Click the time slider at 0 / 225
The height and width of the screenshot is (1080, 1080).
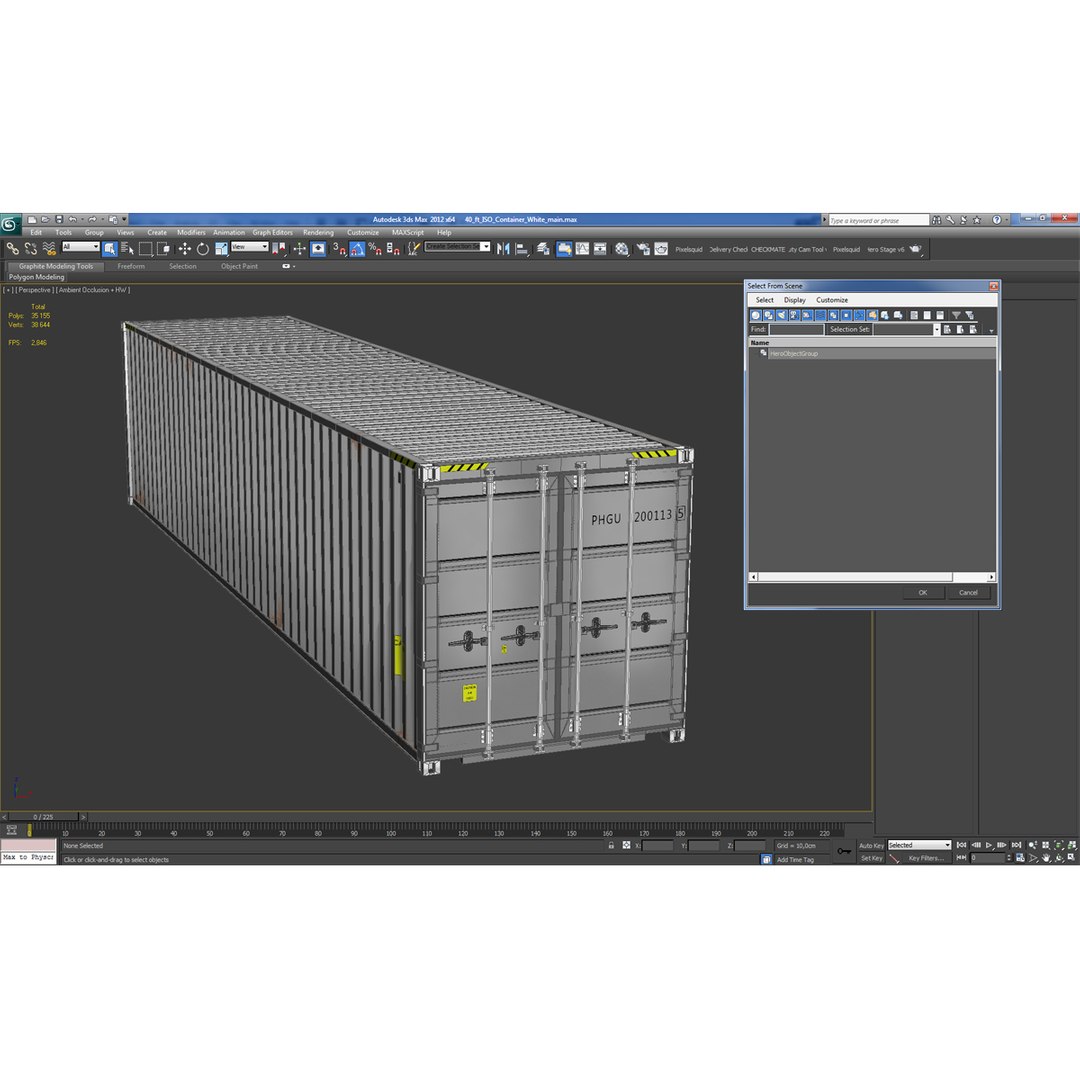[x=43, y=817]
